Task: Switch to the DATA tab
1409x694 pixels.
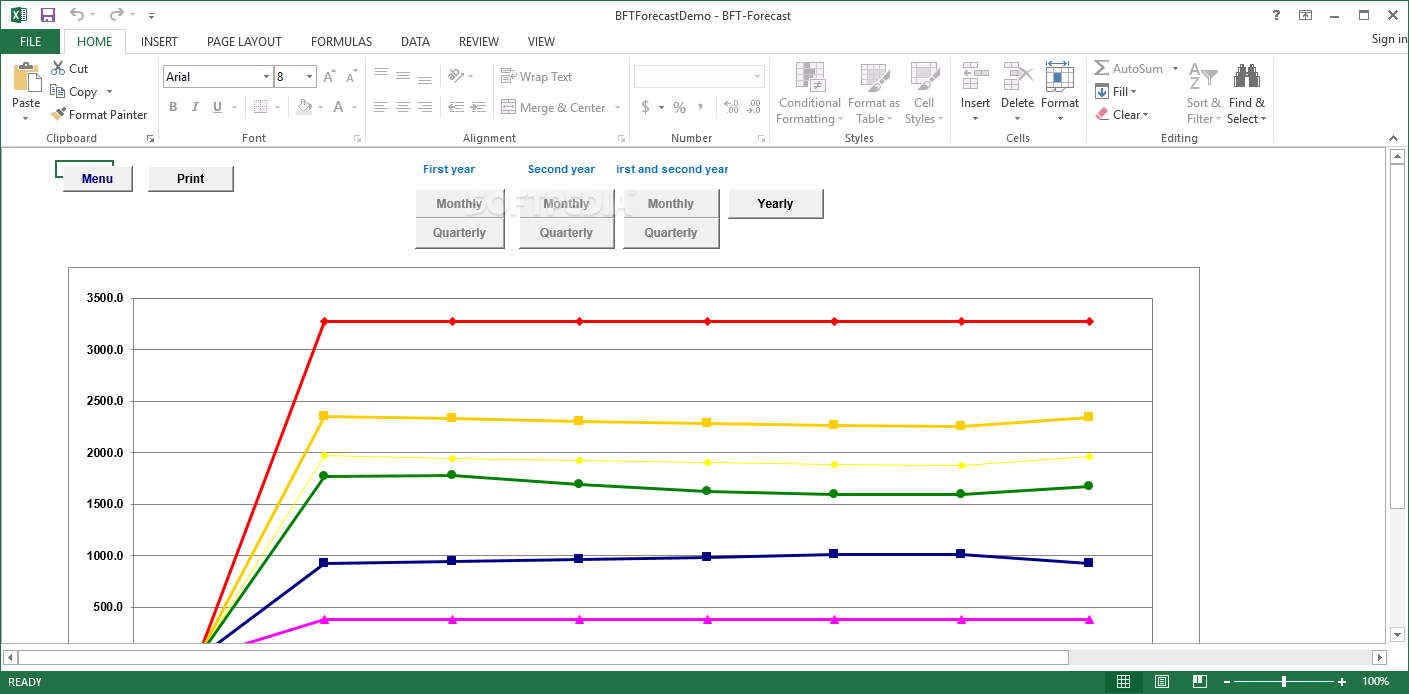Action: pos(415,41)
